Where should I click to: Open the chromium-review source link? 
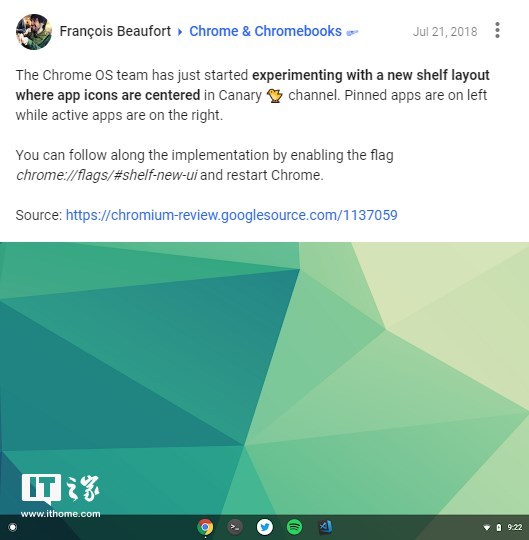pos(231,215)
